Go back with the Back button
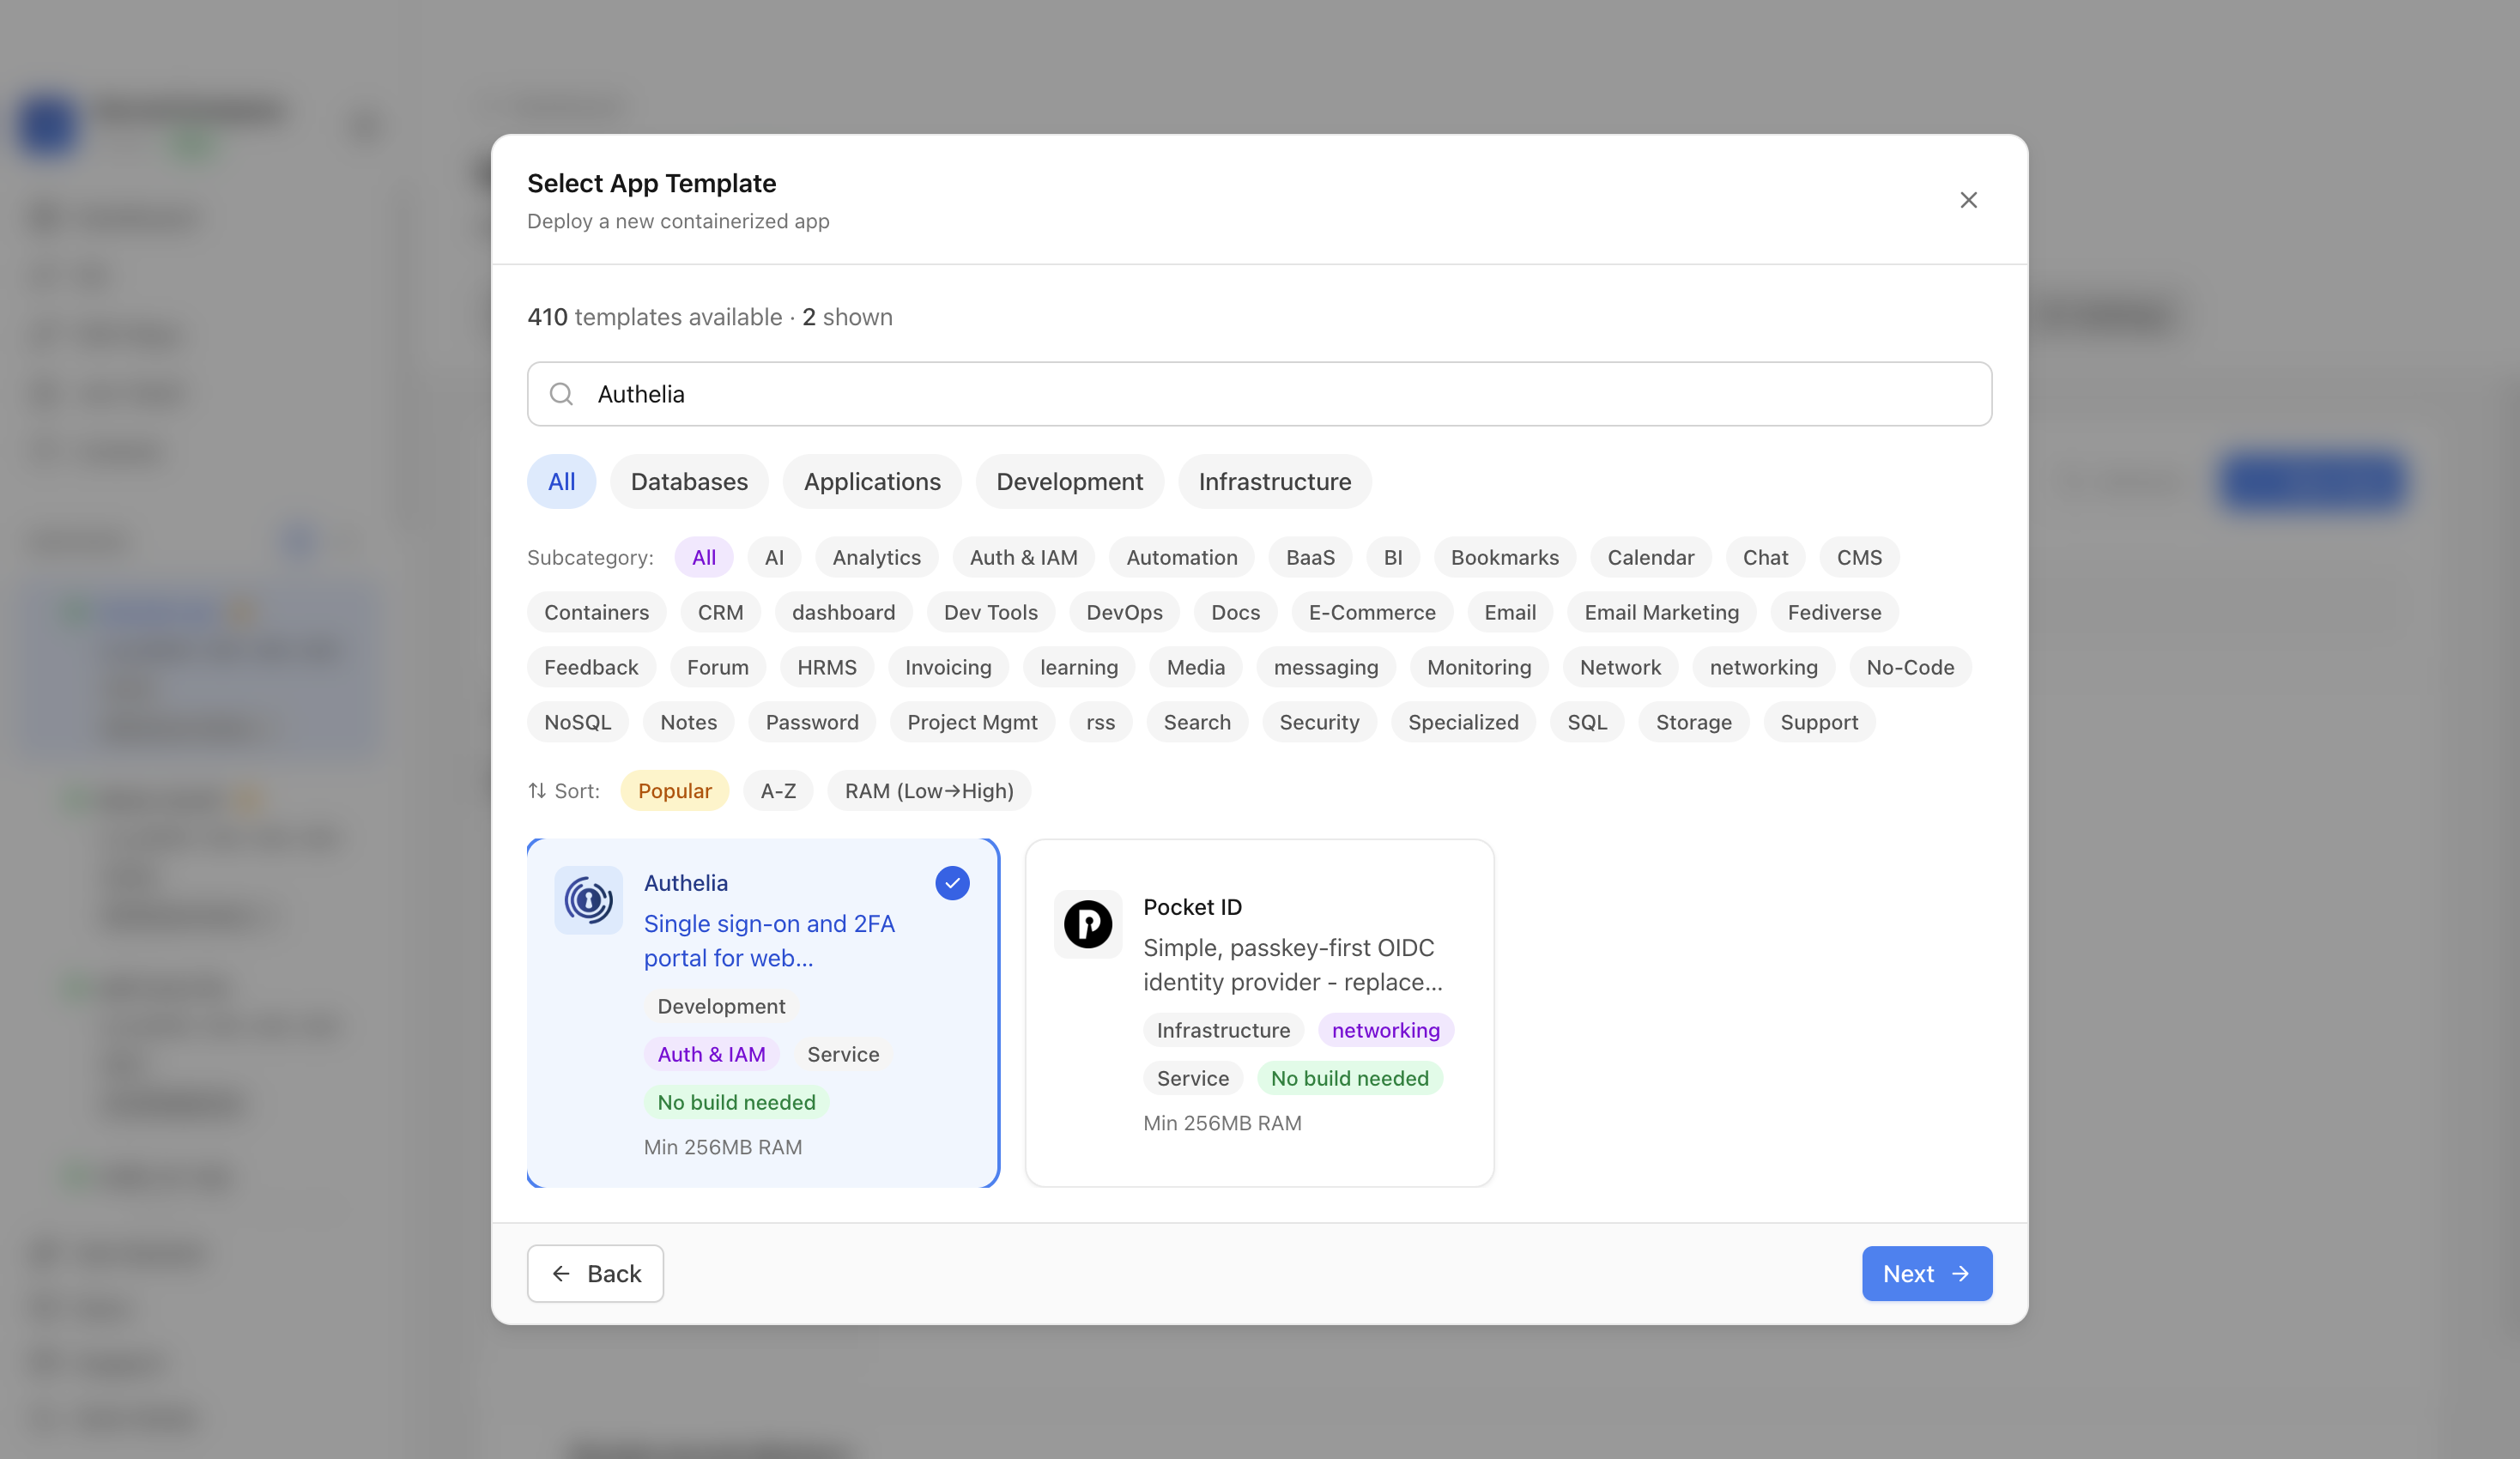 (x=595, y=1273)
